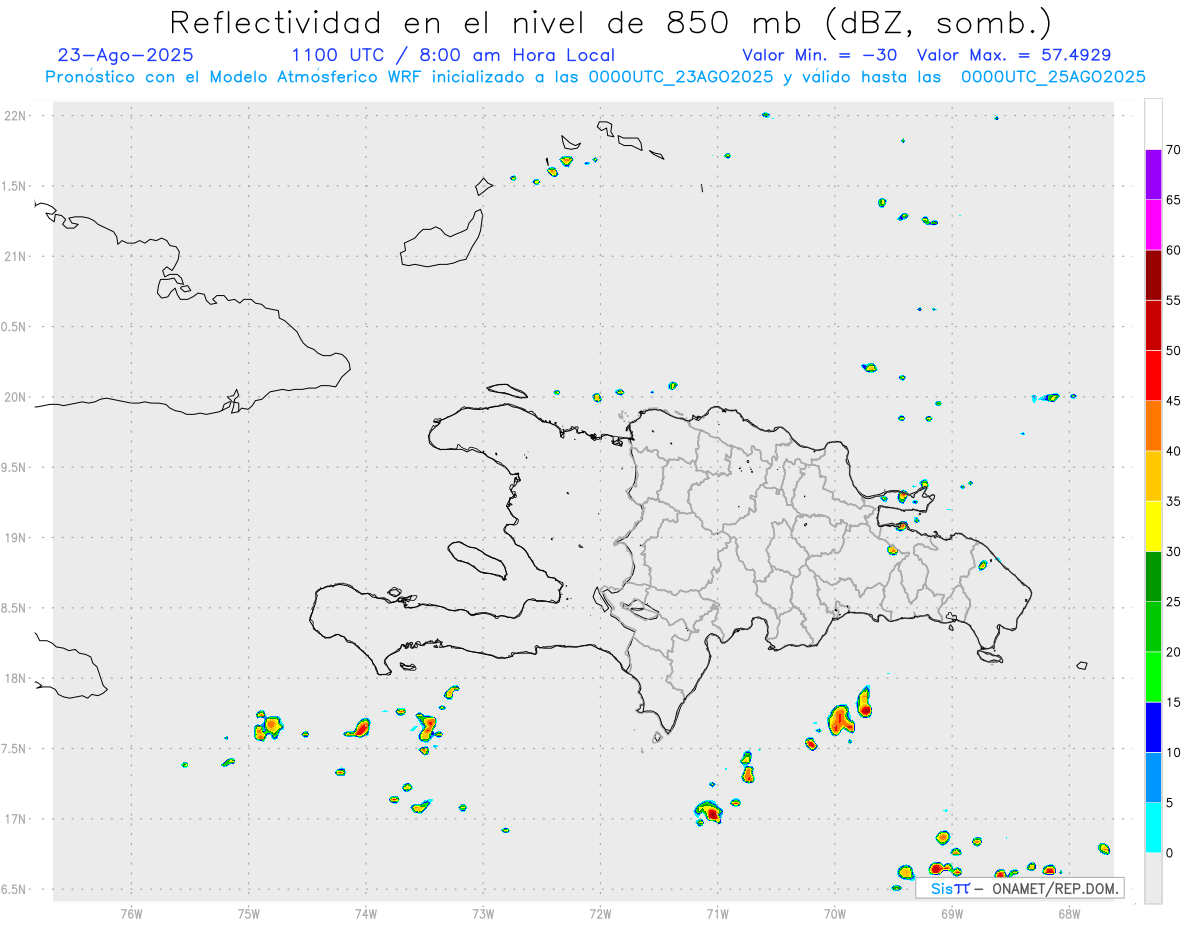Click the "0000UTC_23AGO2025" initialization time

pos(680,77)
